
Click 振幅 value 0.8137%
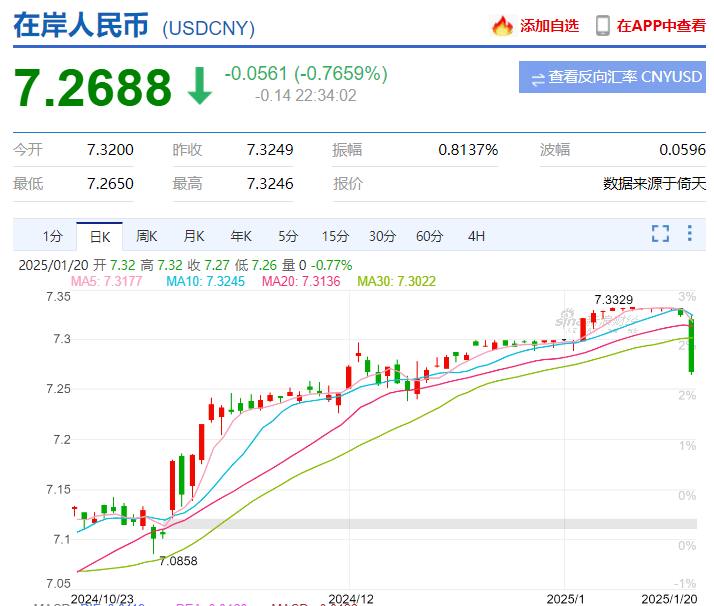(x=468, y=150)
